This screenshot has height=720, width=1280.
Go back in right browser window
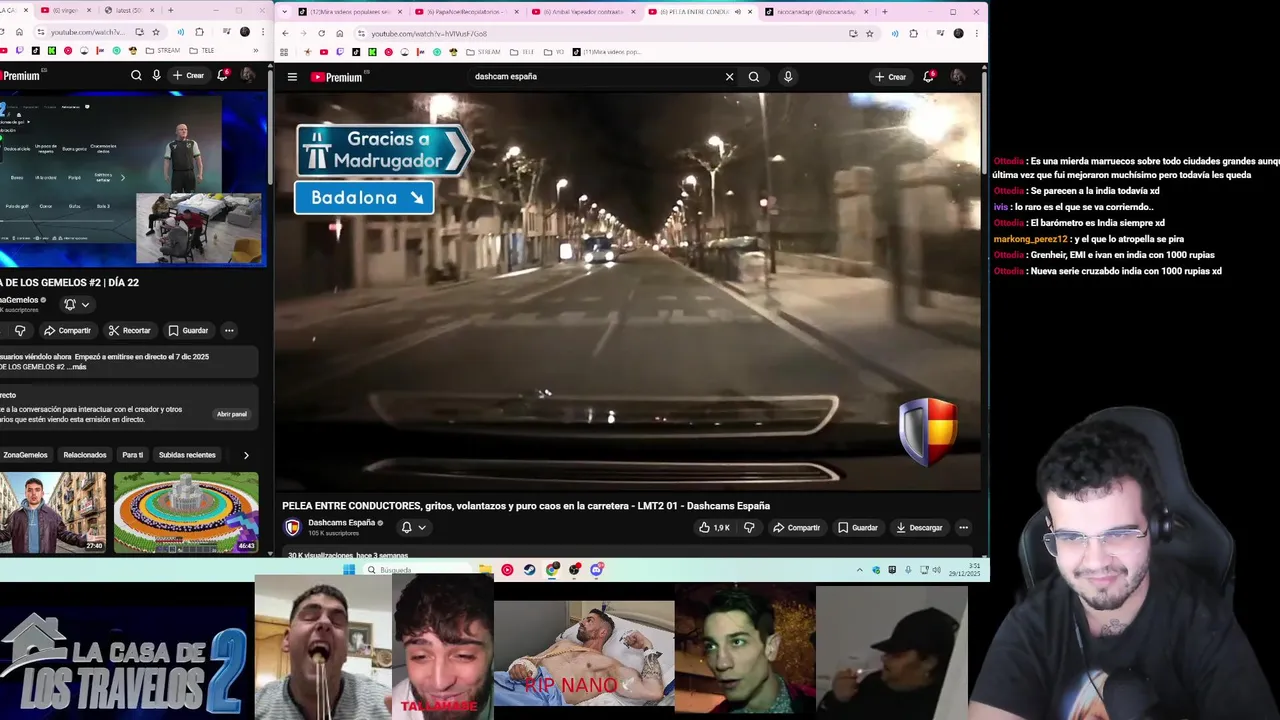tap(285, 33)
